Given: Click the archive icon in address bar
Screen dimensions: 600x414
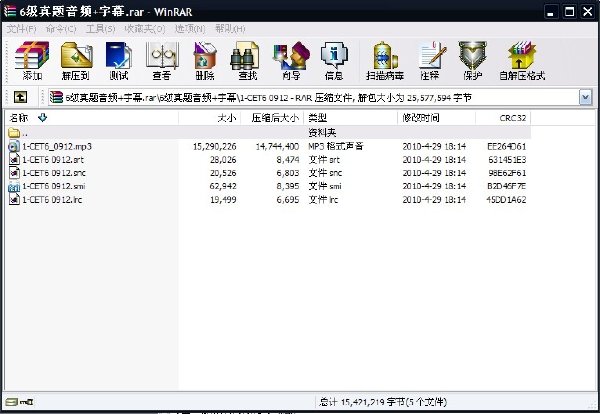Looking at the screenshot, I should pyautogui.click(x=56, y=98).
